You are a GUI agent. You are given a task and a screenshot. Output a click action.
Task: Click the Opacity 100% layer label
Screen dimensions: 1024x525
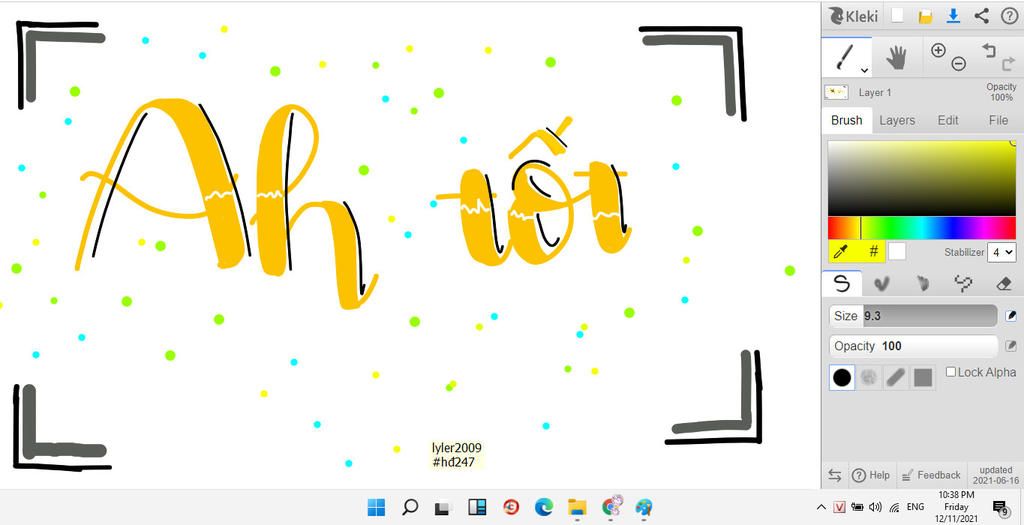click(x=1001, y=92)
